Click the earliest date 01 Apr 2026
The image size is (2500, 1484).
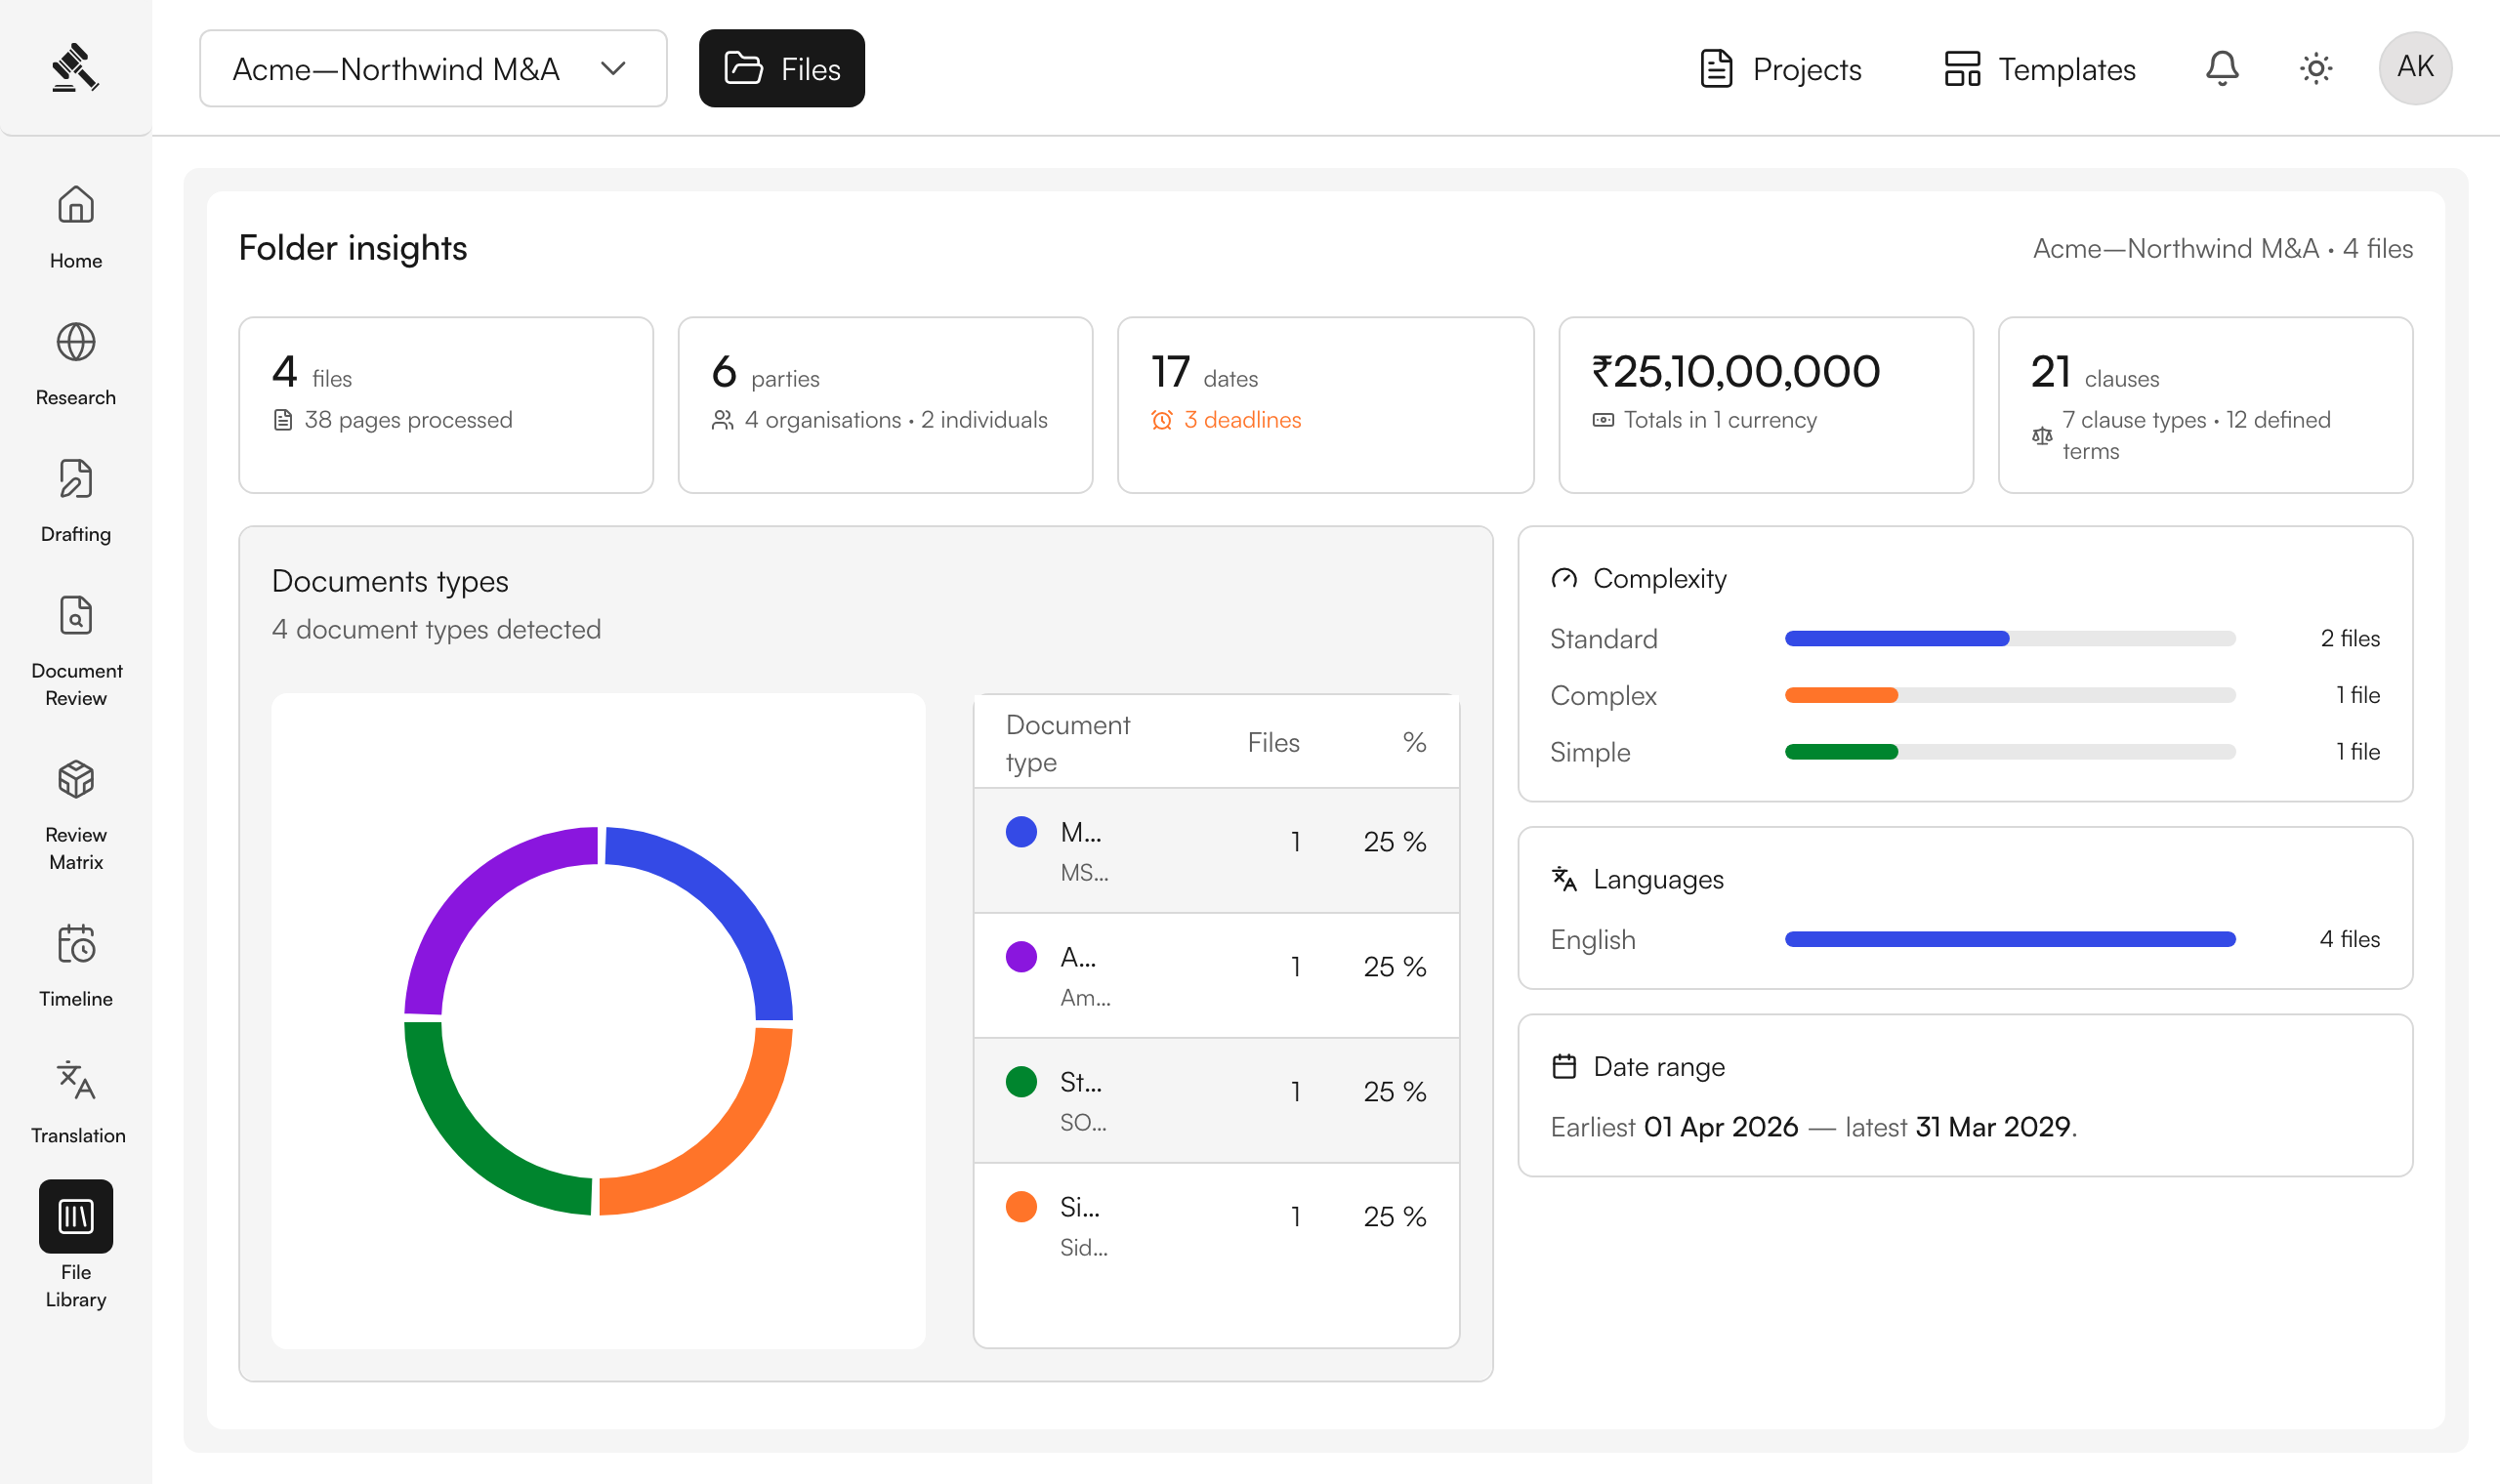pyautogui.click(x=1721, y=1127)
